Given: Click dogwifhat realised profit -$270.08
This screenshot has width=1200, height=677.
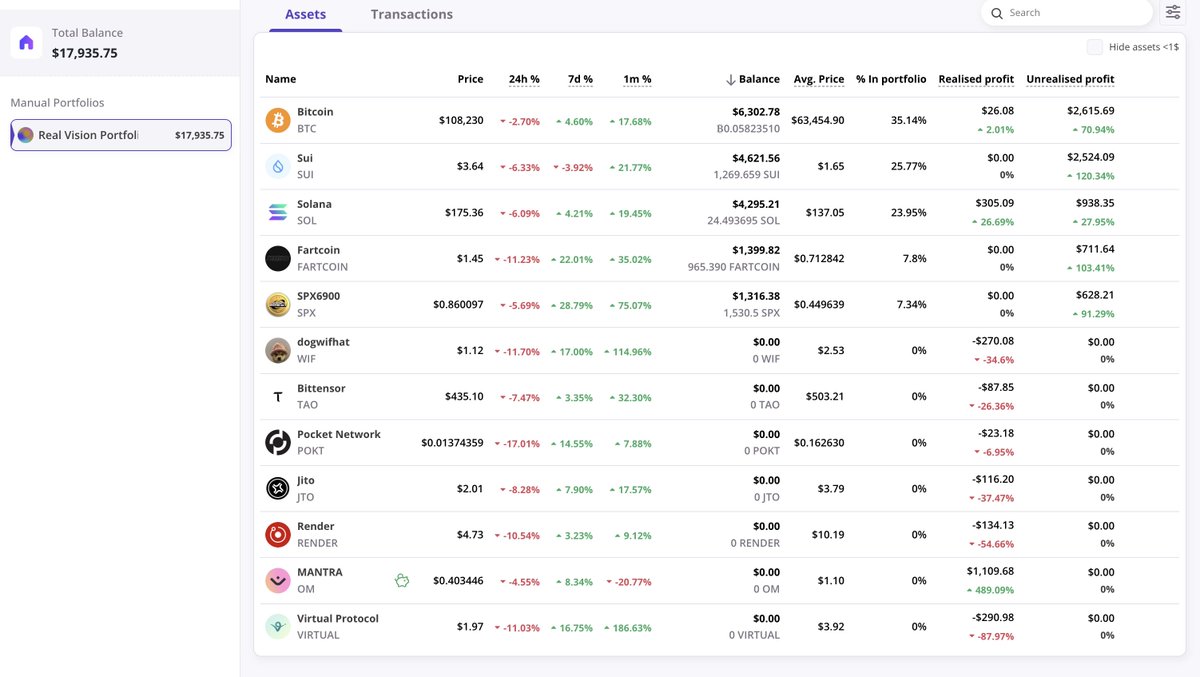Looking at the screenshot, I should coord(994,342).
